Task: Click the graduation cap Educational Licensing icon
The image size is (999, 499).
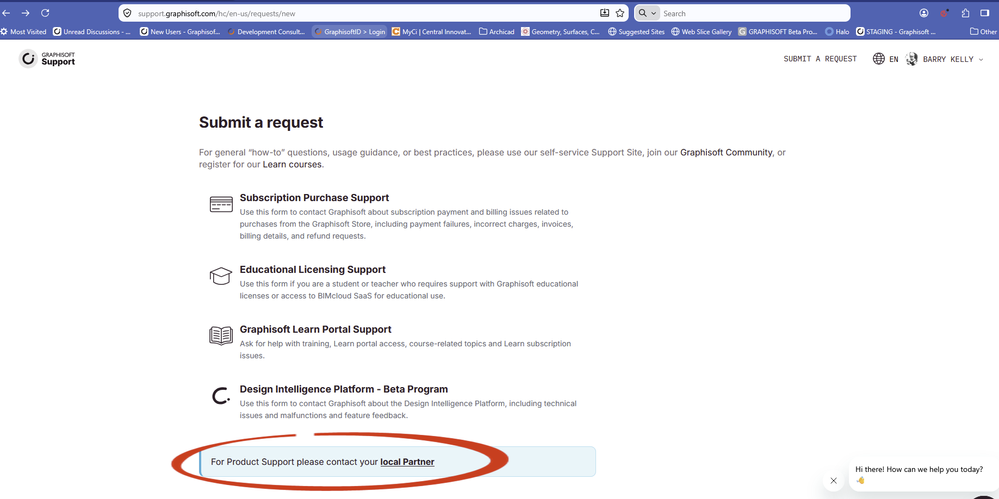Action: [221, 276]
